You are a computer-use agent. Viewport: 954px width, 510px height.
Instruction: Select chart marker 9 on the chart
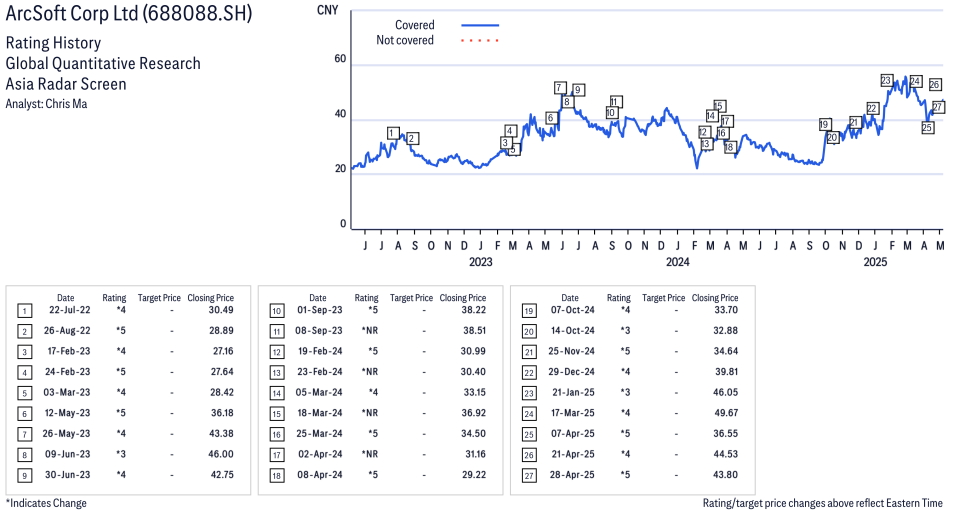point(578,90)
